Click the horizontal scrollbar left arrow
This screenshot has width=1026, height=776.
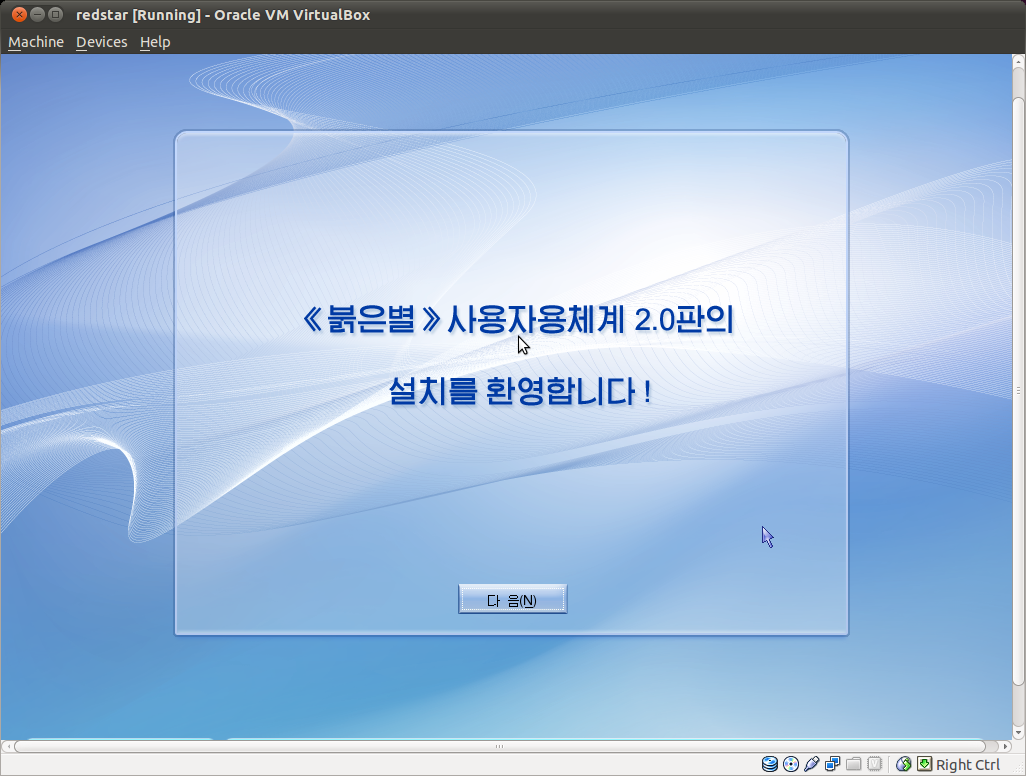[7, 746]
